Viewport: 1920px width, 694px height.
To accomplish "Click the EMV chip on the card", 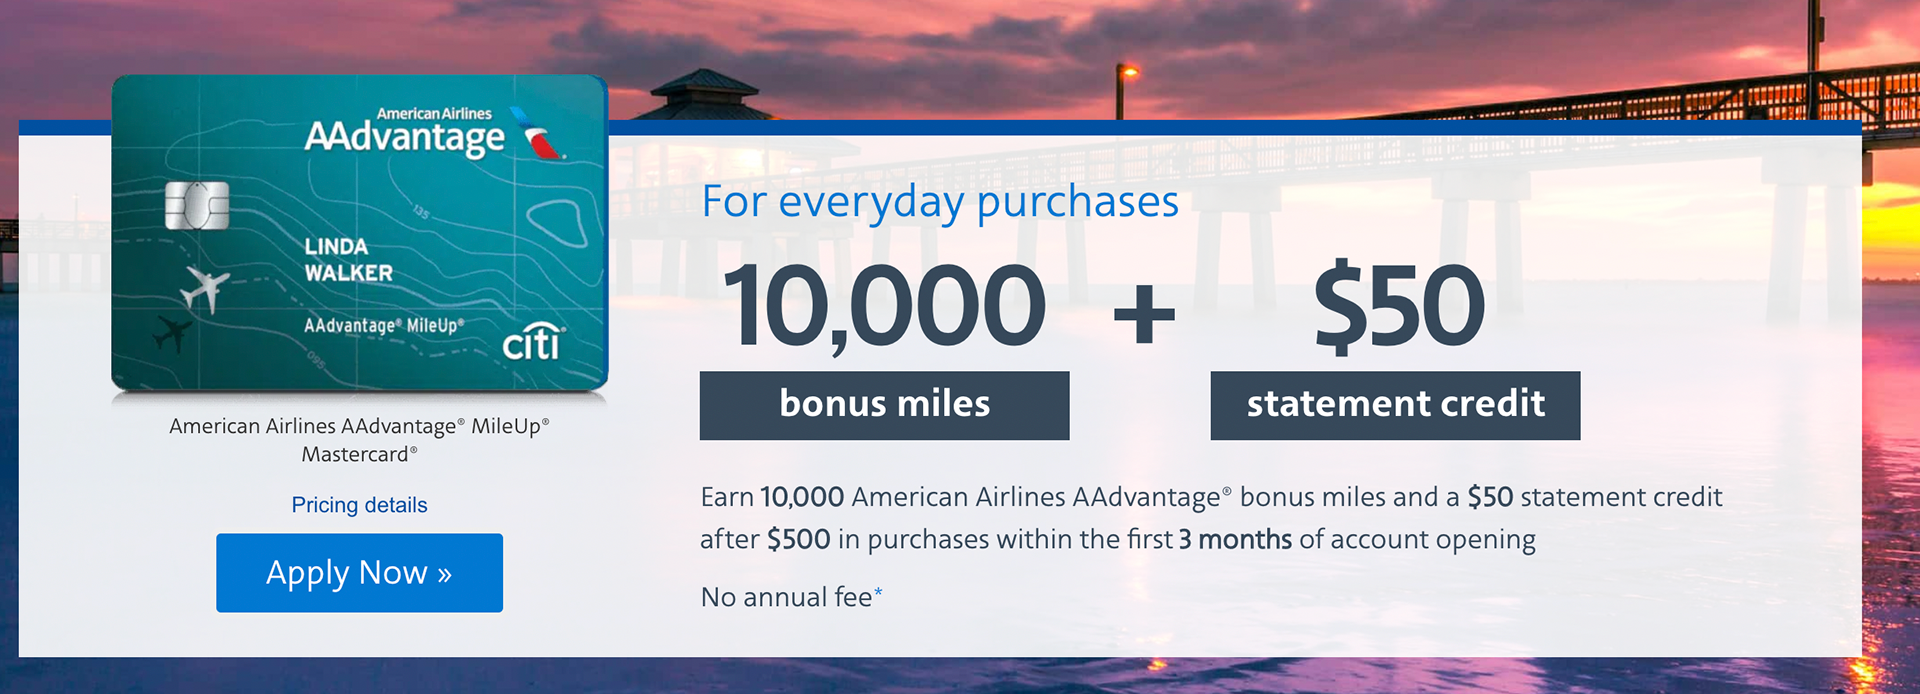I will click(x=197, y=206).
